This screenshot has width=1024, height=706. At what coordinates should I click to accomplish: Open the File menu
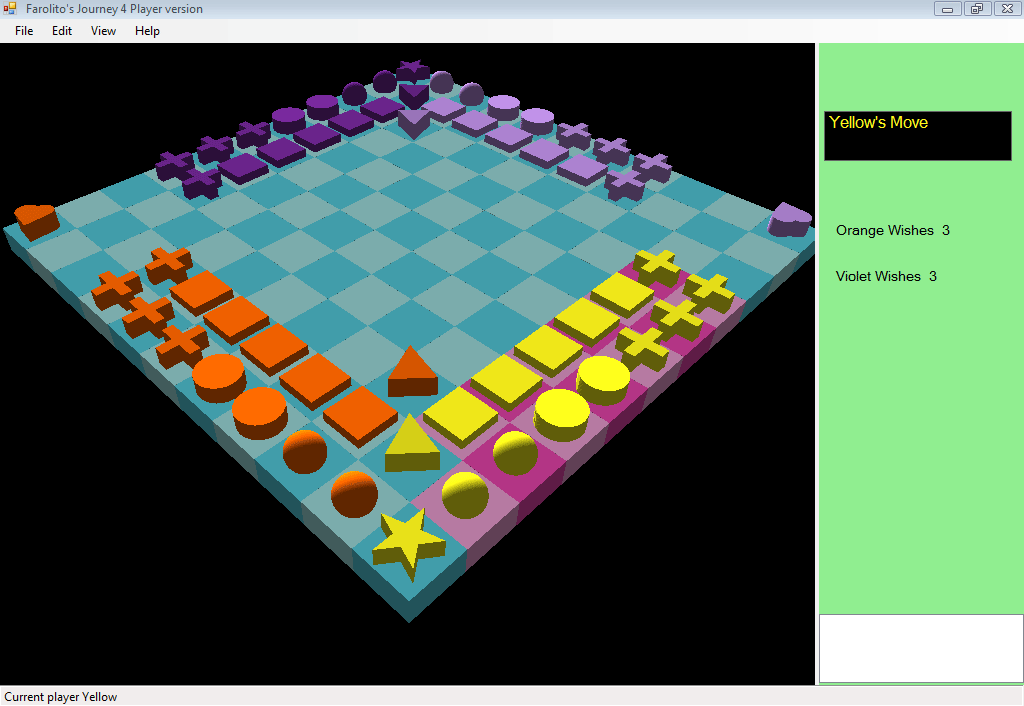click(24, 31)
